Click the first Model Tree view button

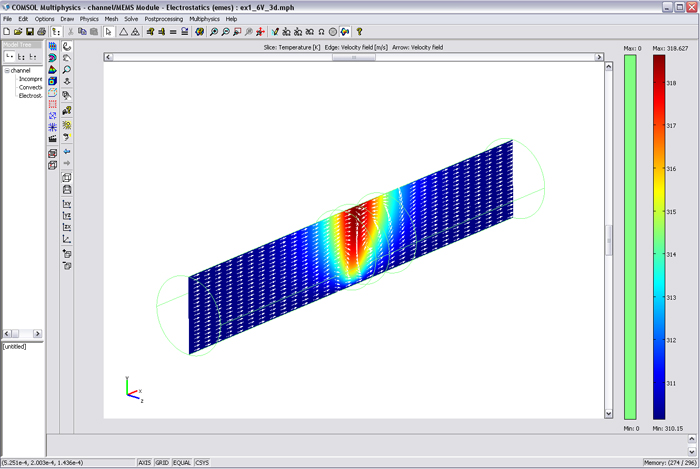click(9, 57)
